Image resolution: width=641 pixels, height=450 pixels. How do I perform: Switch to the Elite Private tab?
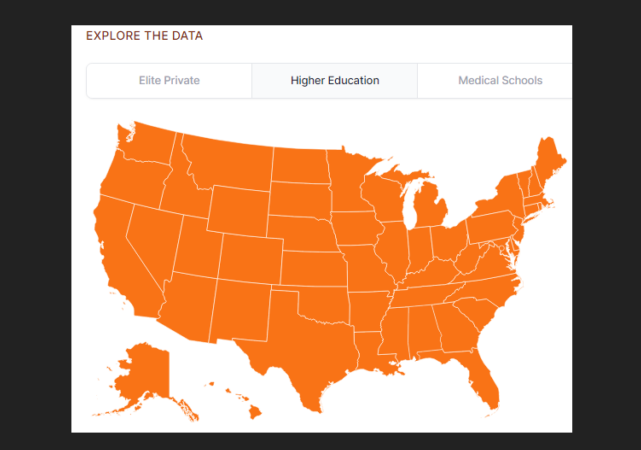(x=169, y=81)
